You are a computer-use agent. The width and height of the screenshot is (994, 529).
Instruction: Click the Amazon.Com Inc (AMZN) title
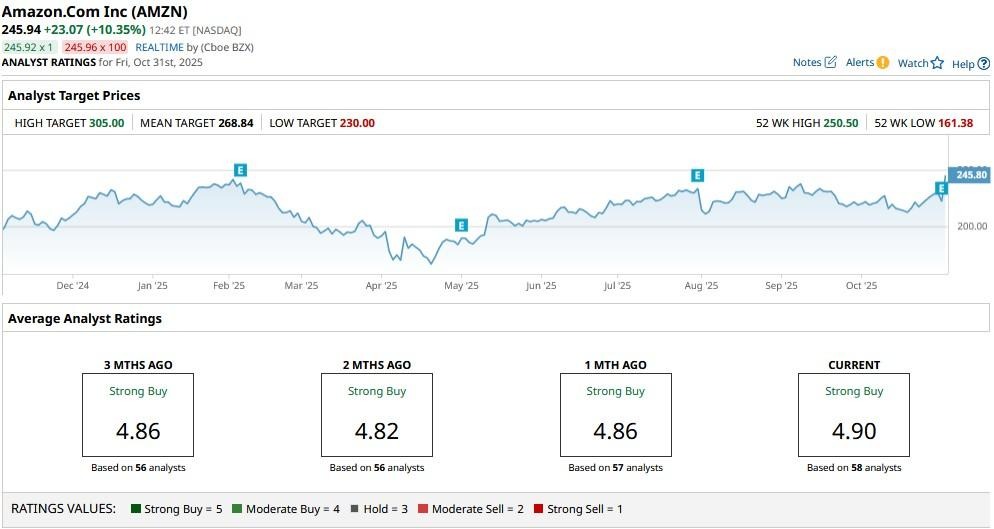pyautogui.click(x=94, y=12)
